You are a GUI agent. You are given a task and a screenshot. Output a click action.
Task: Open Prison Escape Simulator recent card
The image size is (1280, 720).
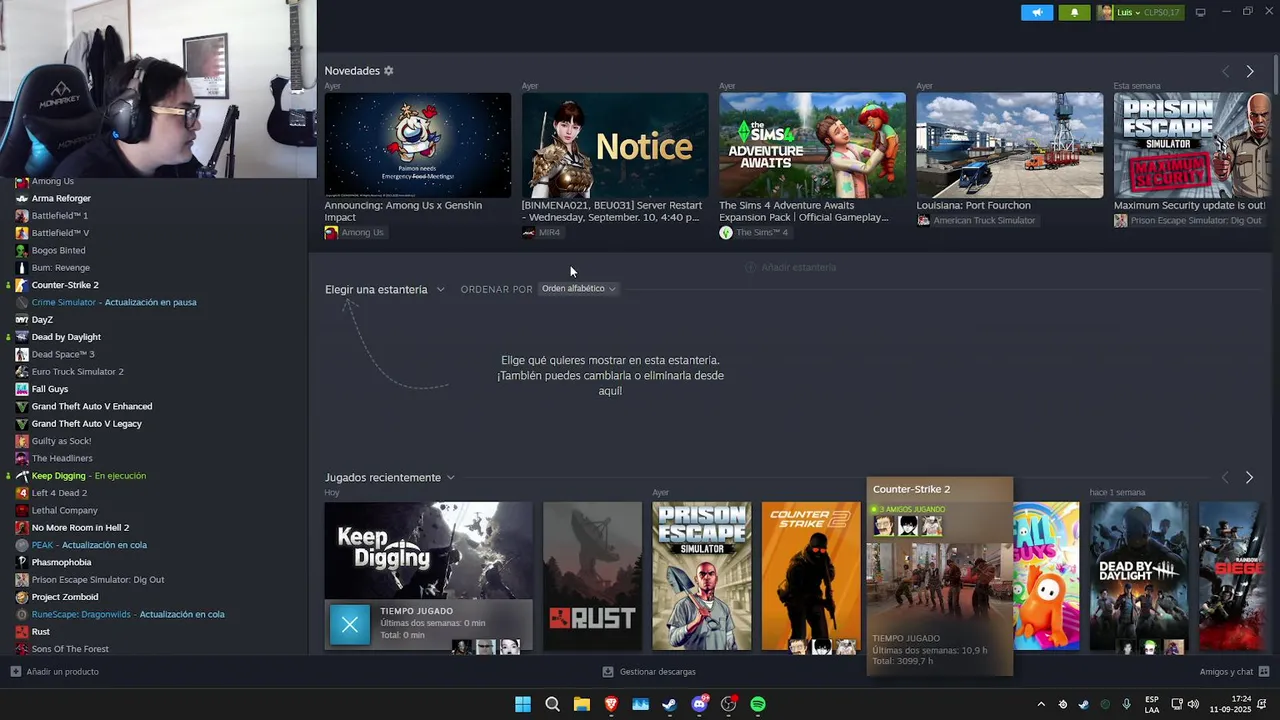pyautogui.click(x=702, y=576)
